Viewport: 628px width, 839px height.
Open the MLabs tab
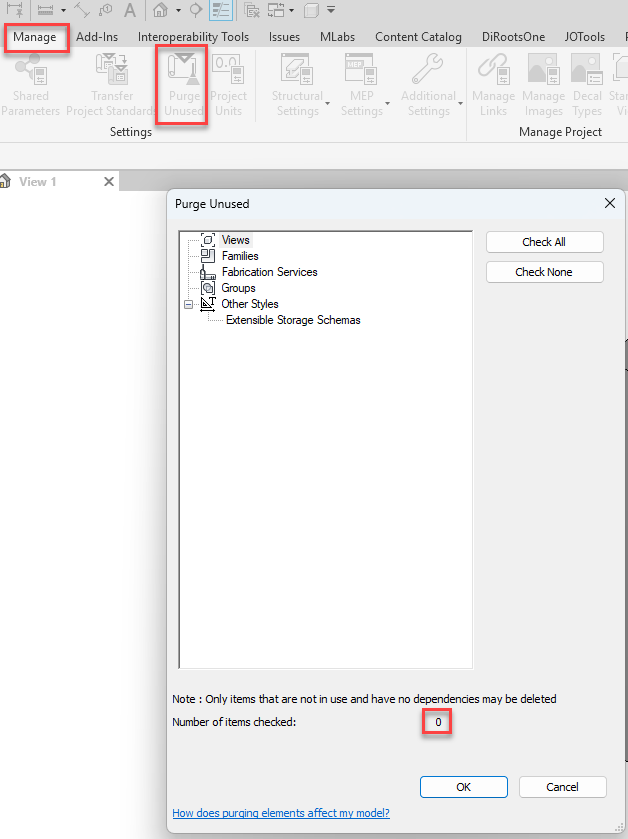[337, 37]
